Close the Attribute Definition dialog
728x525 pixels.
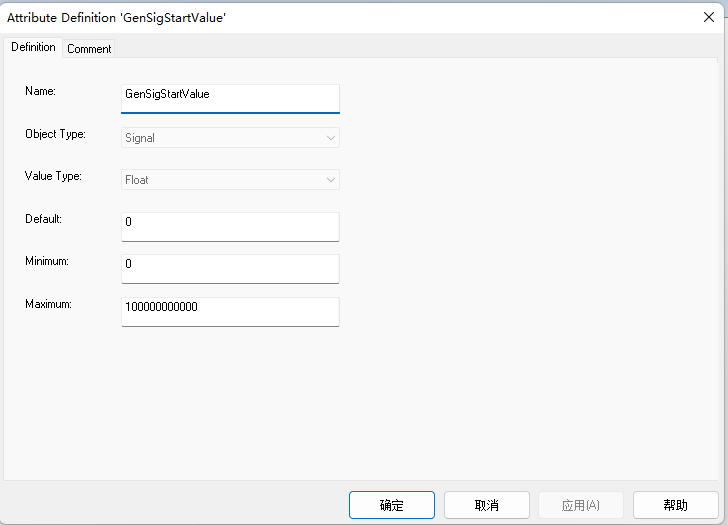coord(709,17)
